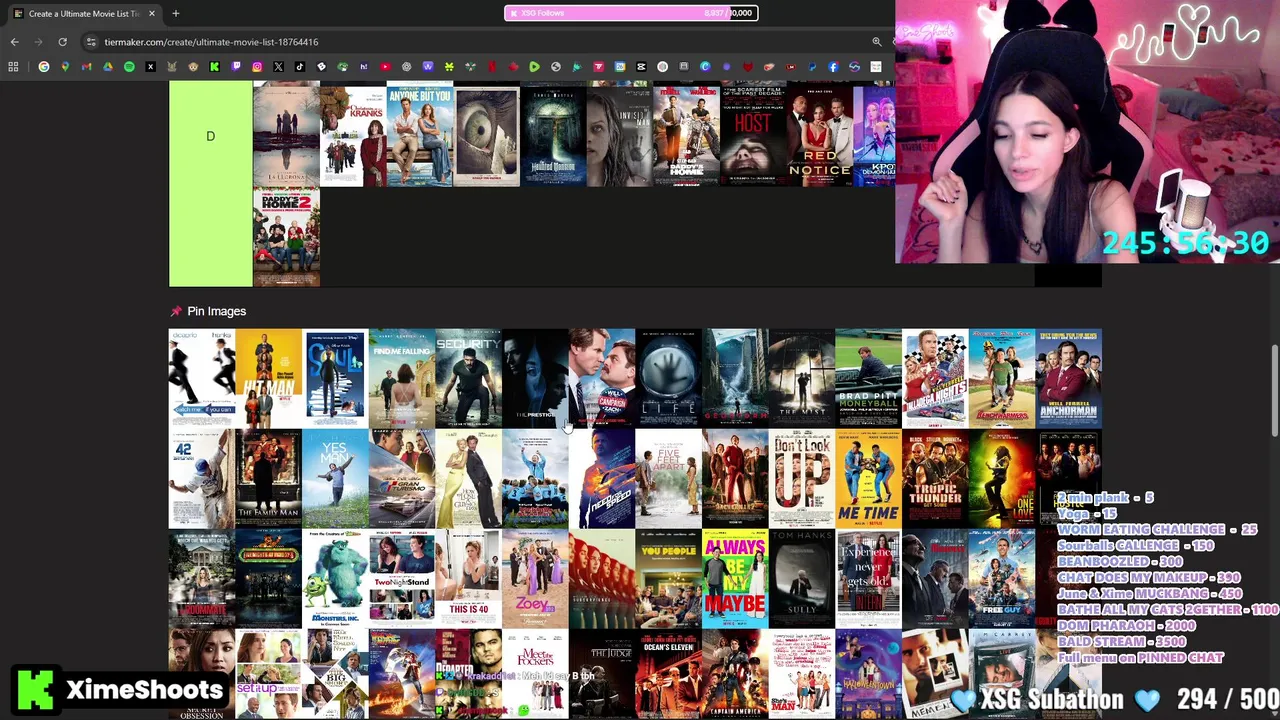The image size is (1280, 720).
Task: Open the green Kick bookmark
Action: click(x=214, y=67)
